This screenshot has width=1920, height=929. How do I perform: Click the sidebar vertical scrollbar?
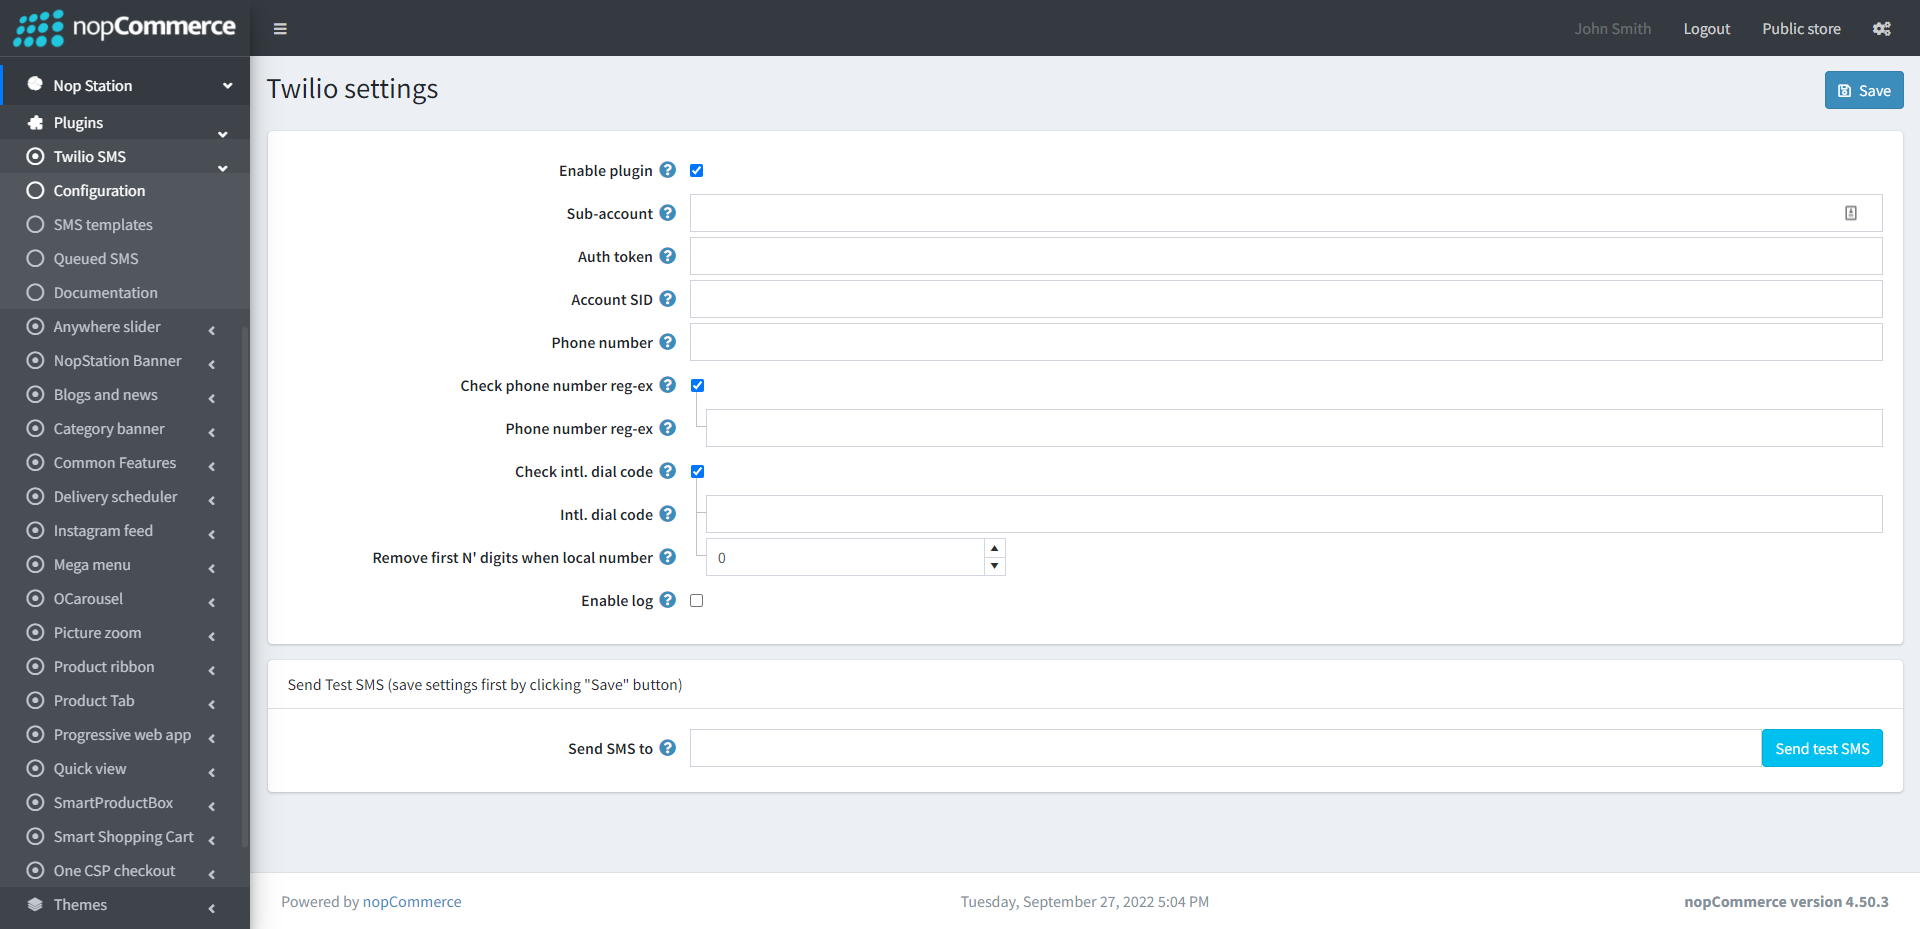tap(245, 585)
